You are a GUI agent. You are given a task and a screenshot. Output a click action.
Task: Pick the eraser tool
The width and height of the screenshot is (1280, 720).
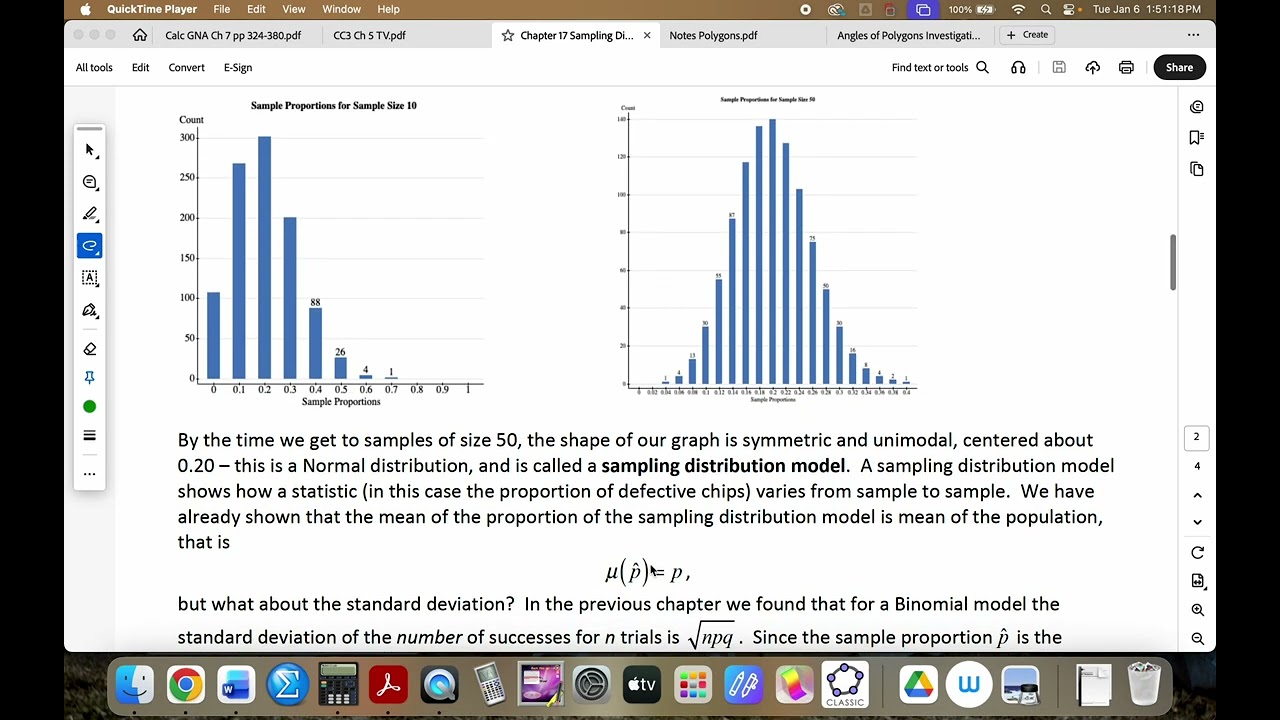90,349
